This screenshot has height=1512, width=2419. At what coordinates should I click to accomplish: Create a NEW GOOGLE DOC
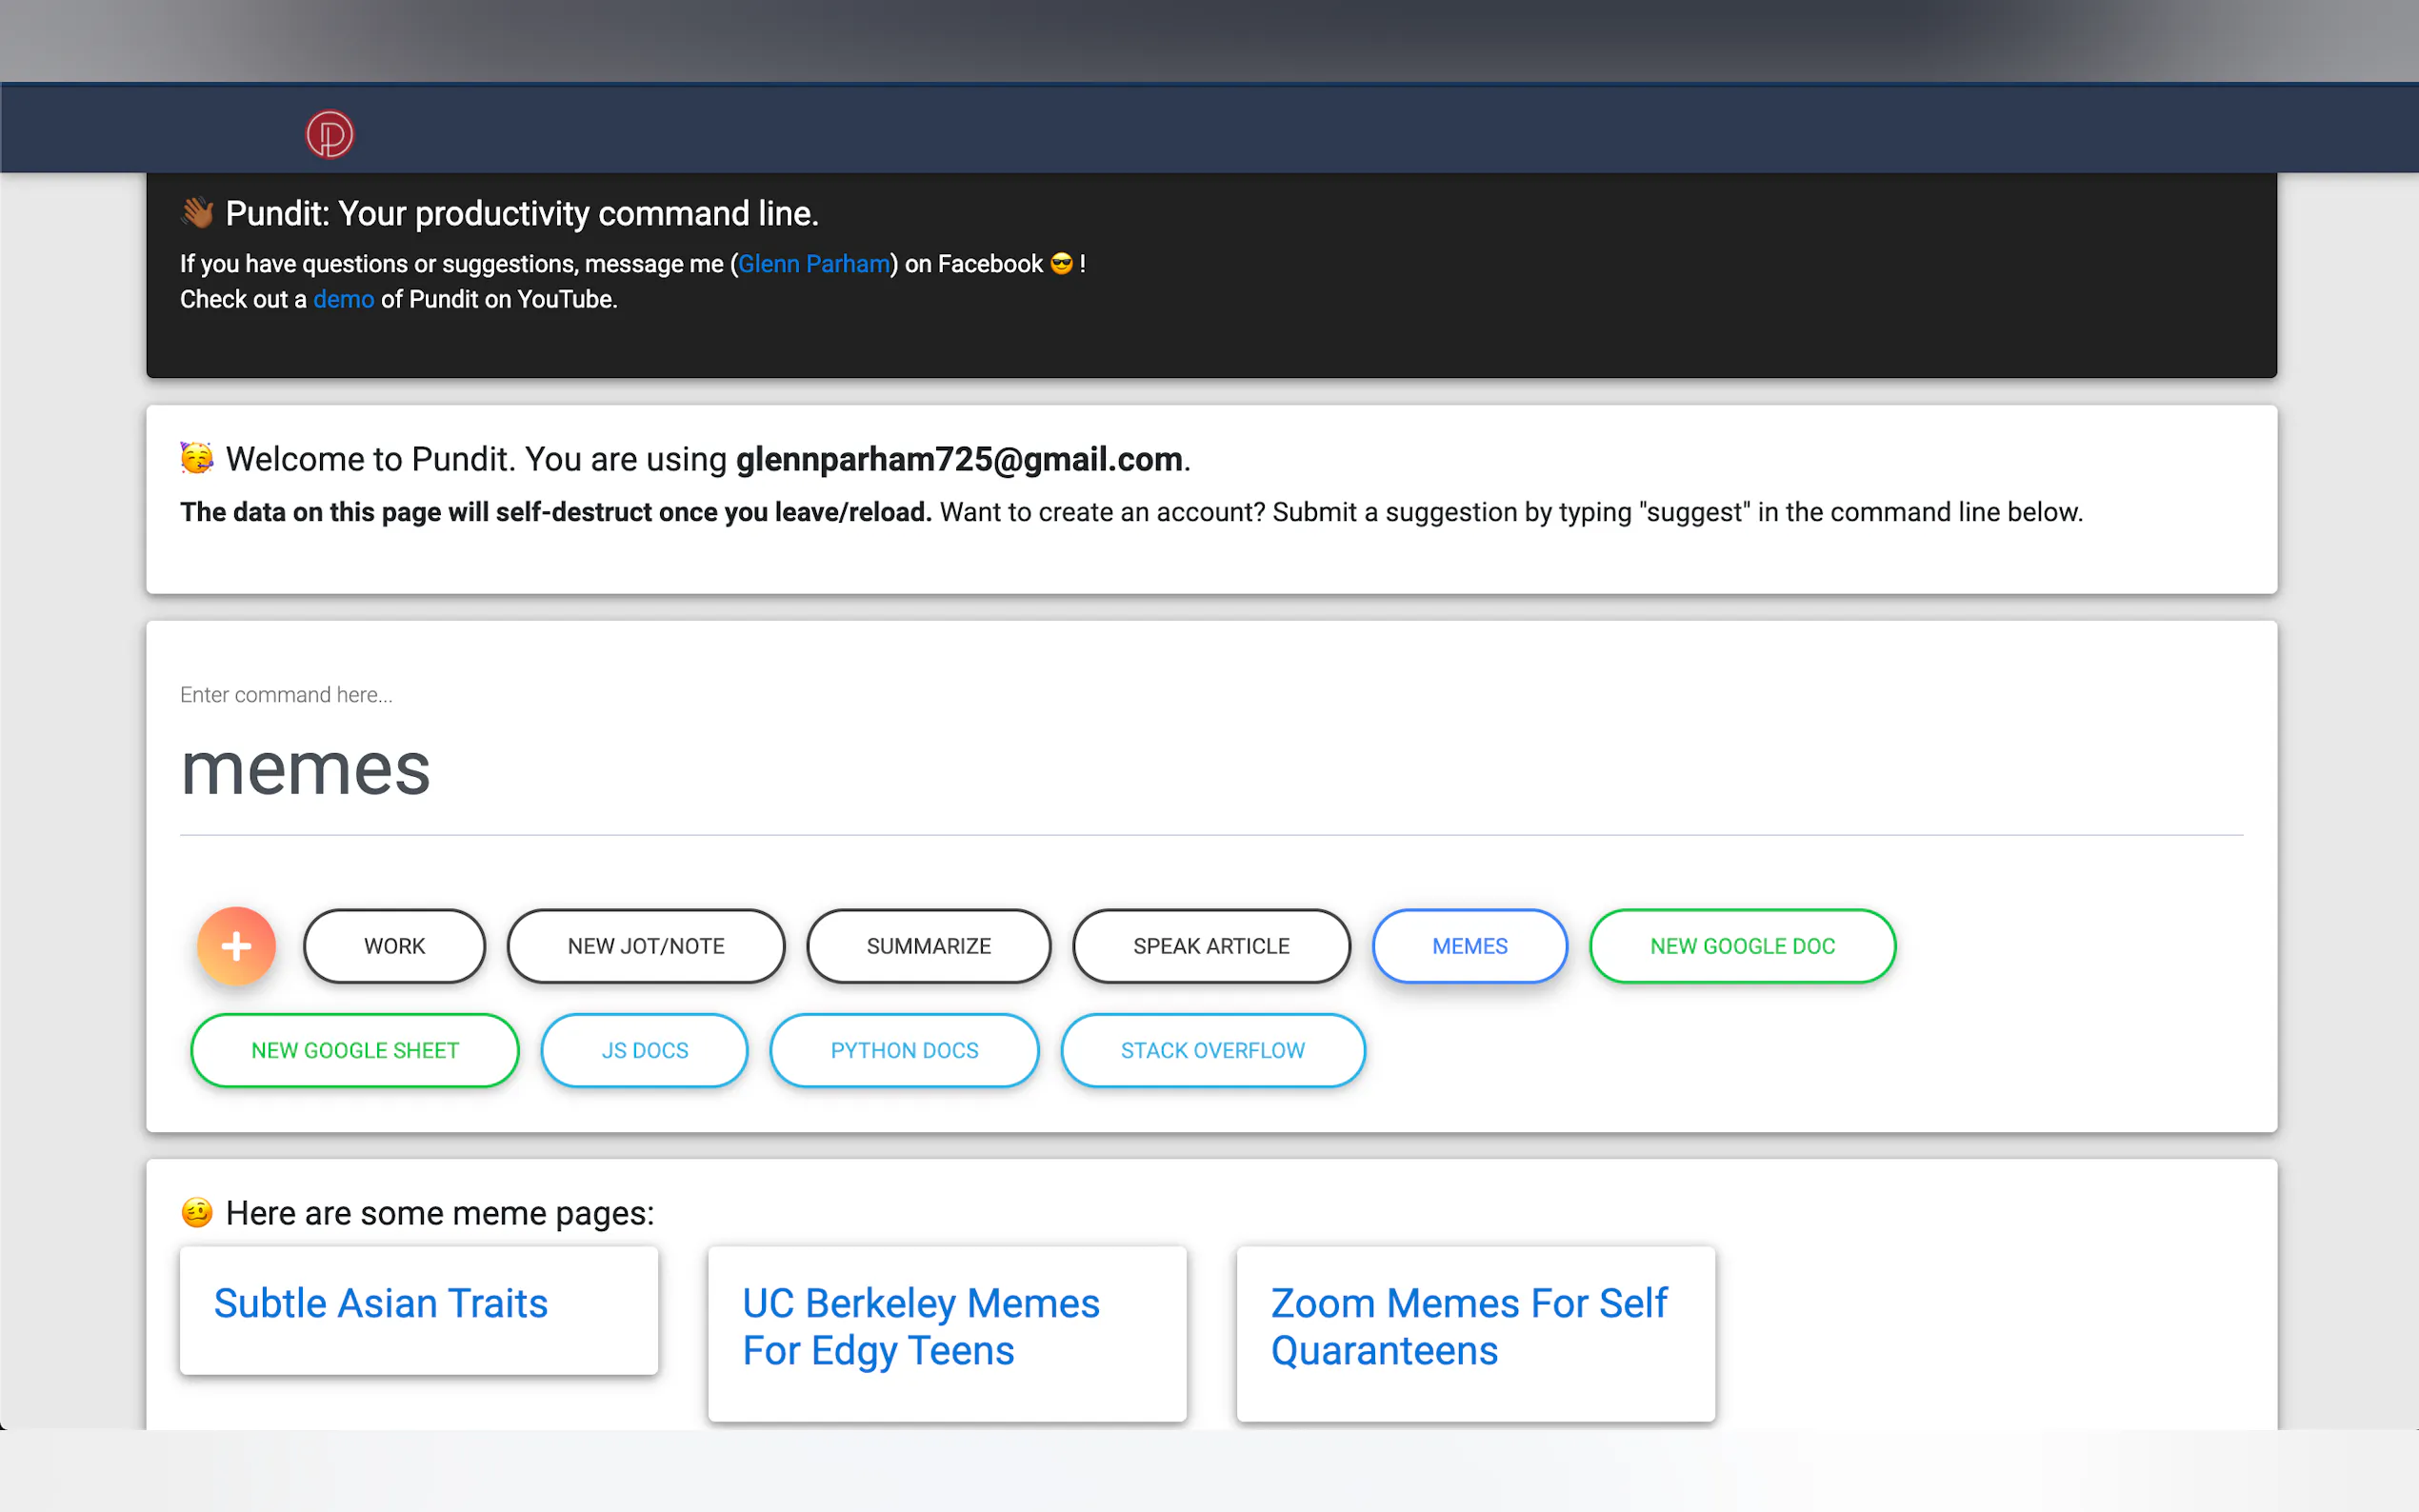pos(1742,946)
